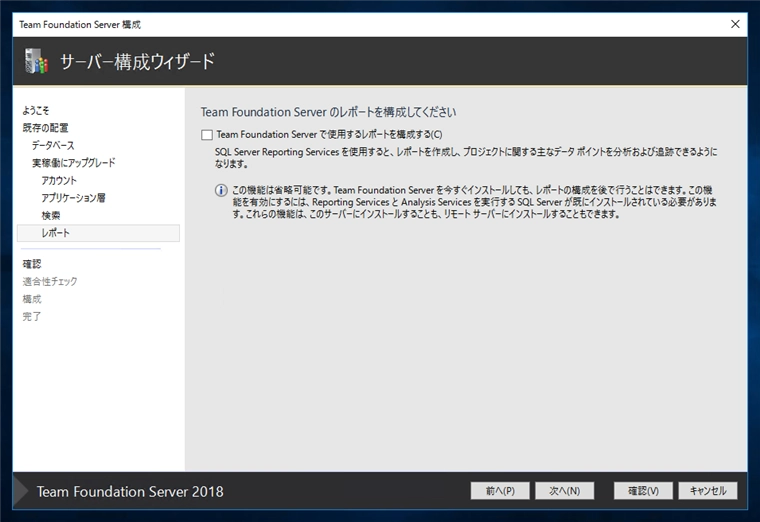Viewport: 760px width, 522px height.
Task: Click the grayed 構成 step label
Action: [32, 299]
